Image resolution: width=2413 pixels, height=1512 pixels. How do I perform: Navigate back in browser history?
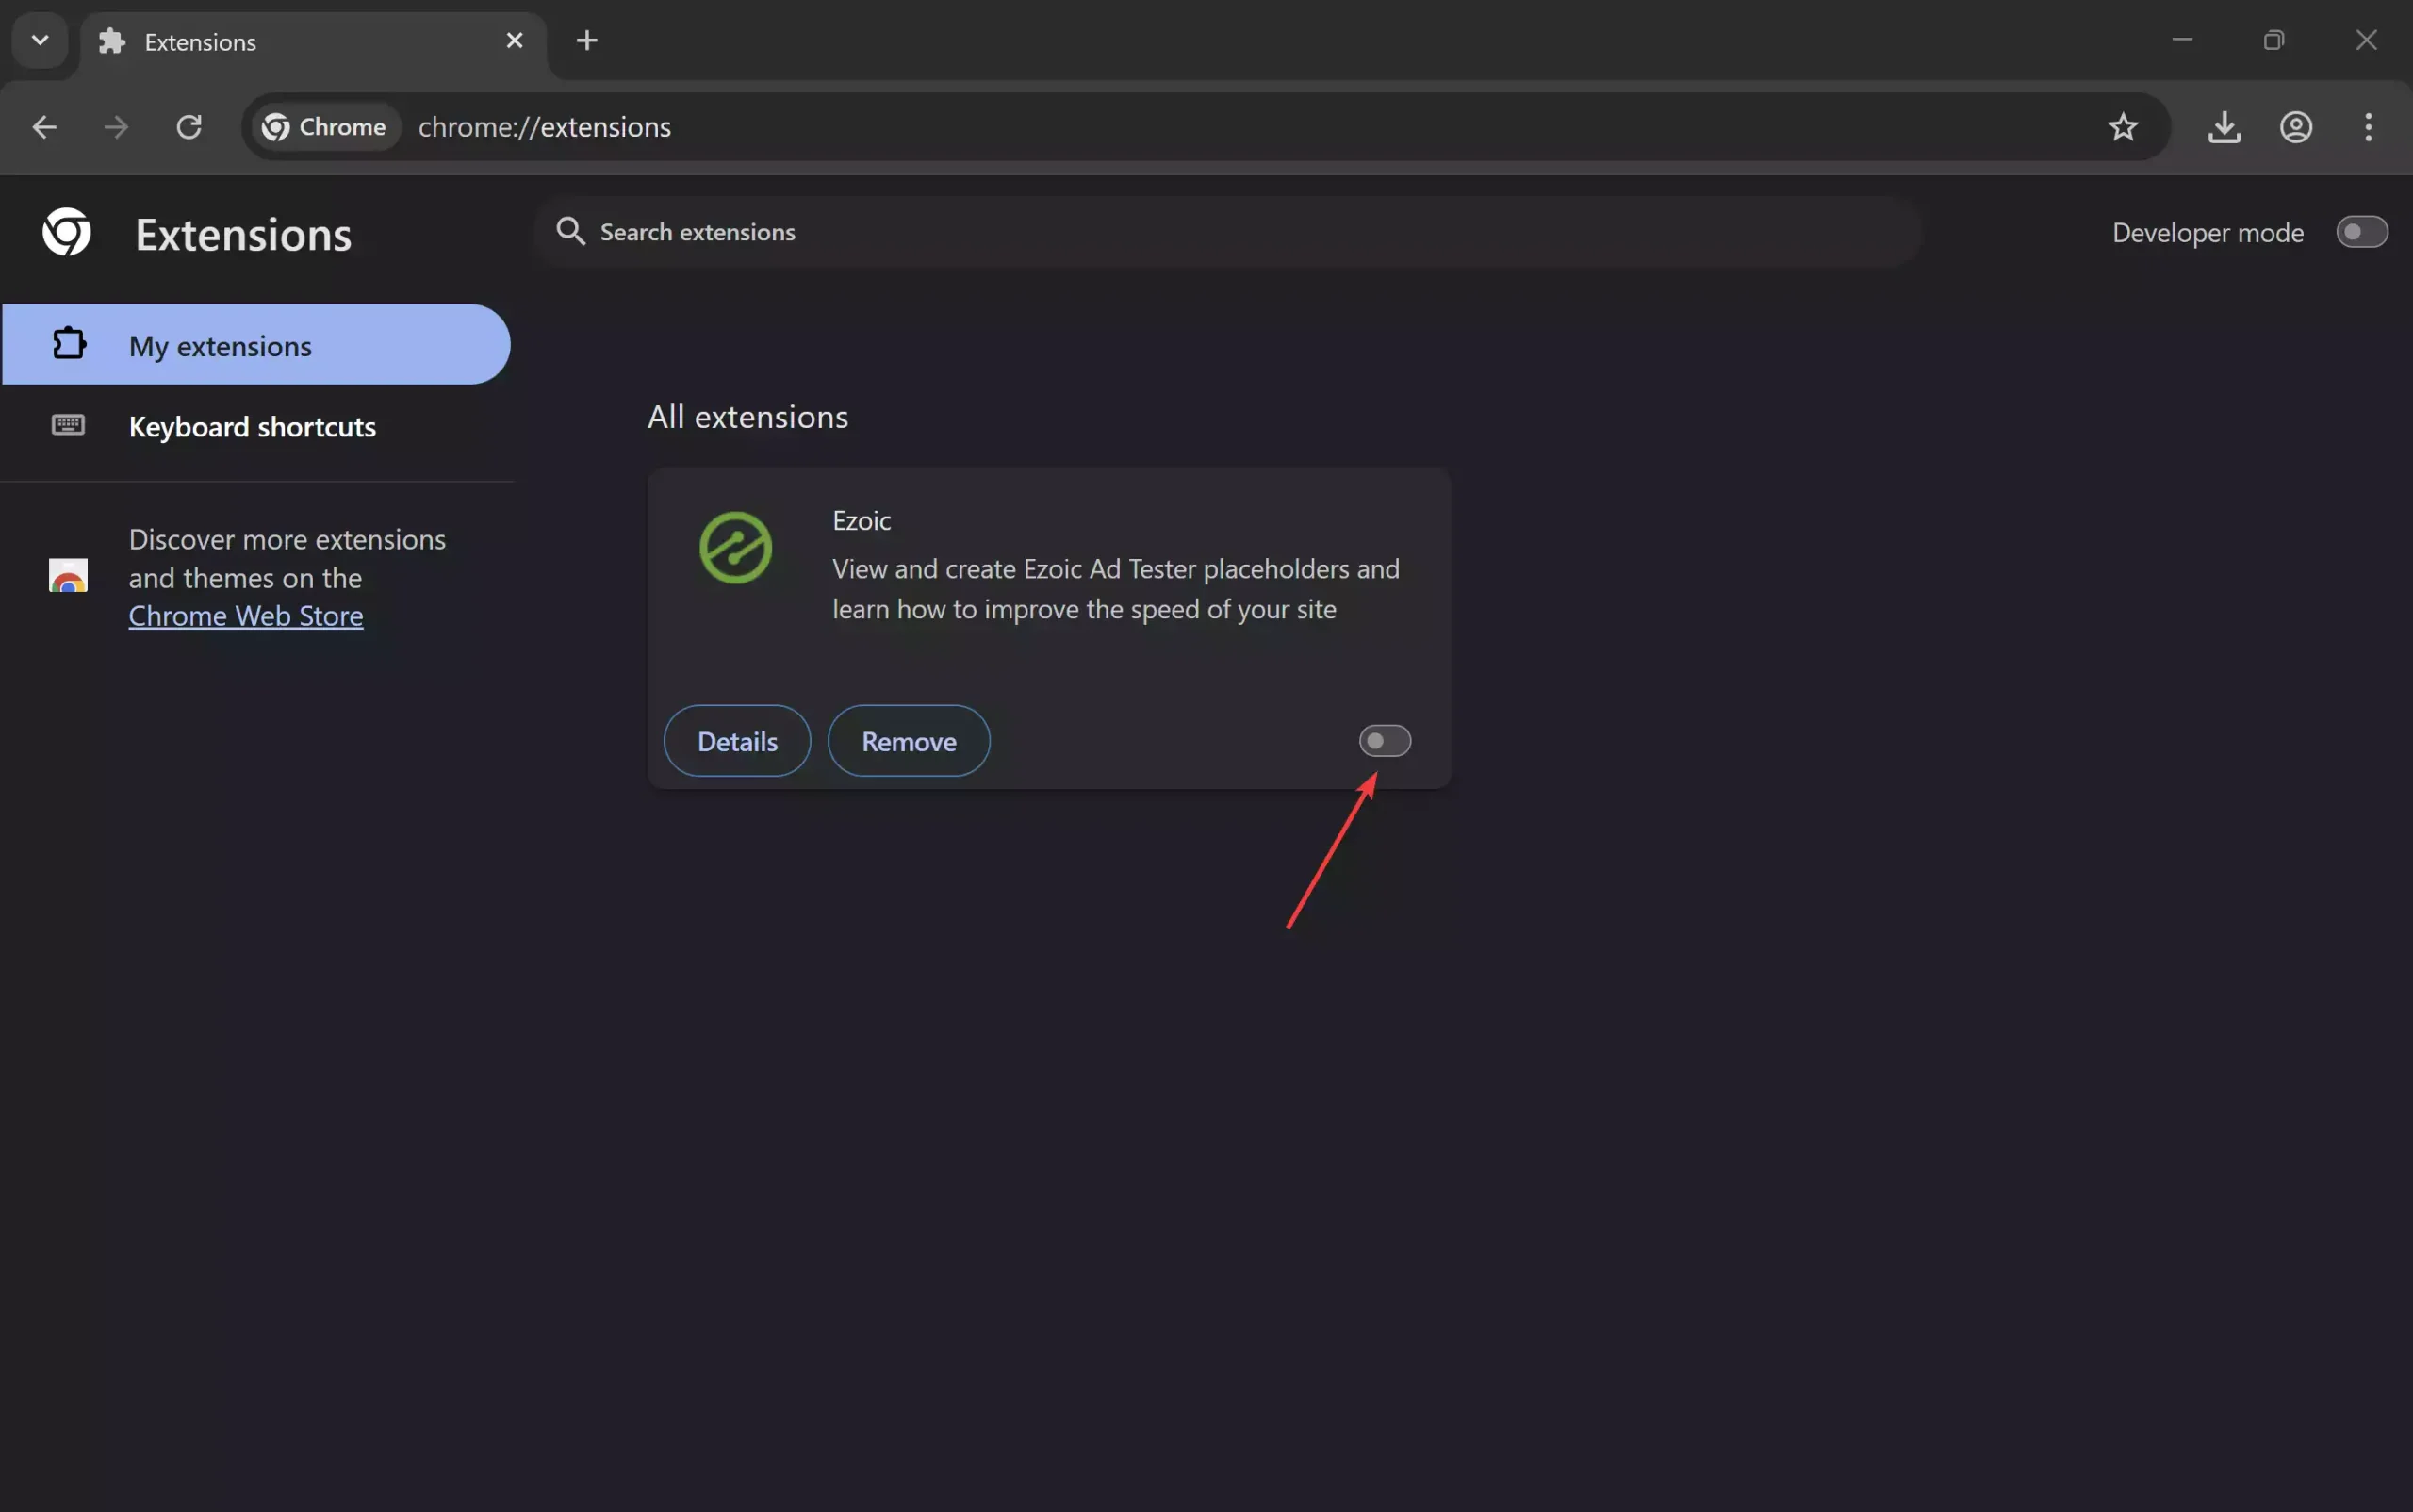(43, 127)
